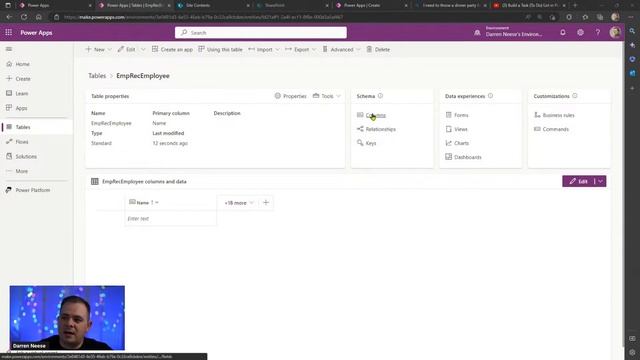640x360 pixels.
Task: Open the user profile avatar
Action: point(615,33)
